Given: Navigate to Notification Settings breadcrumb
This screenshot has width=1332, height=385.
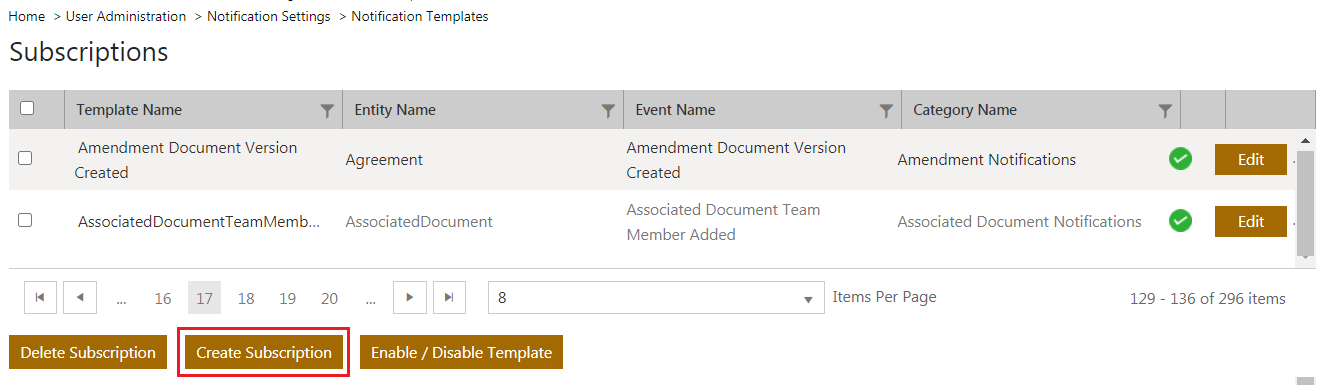Looking at the screenshot, I should [x=269, y=16].
